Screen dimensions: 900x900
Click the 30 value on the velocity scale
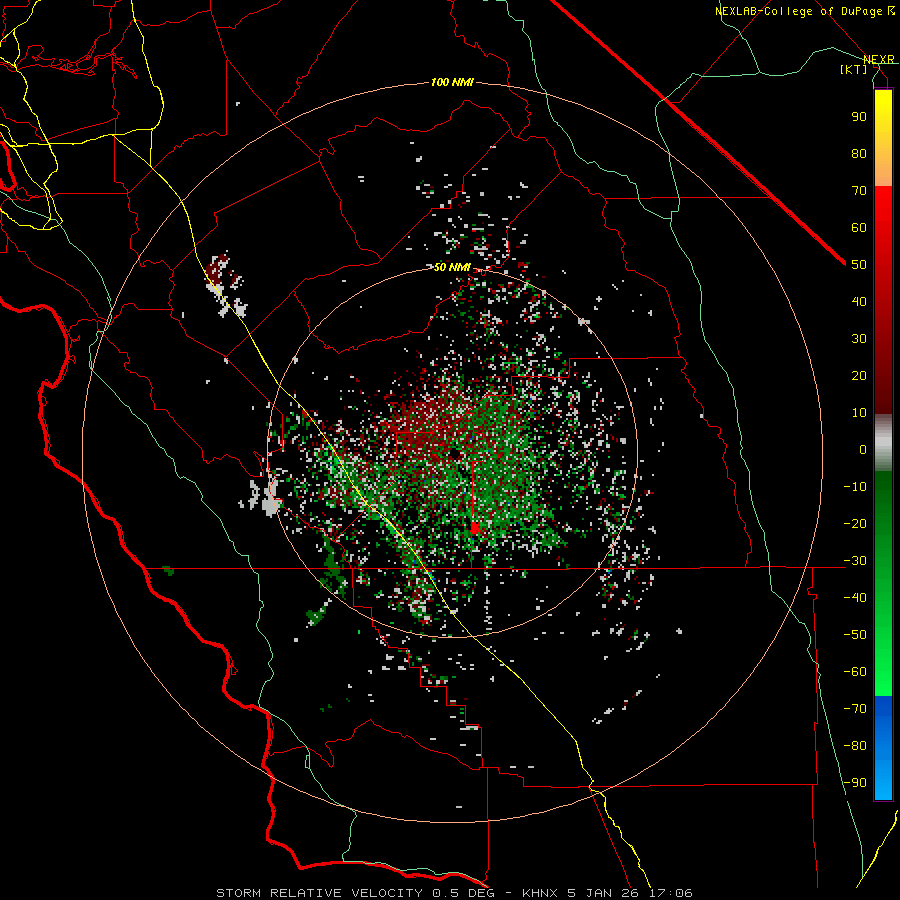[859, 339]
